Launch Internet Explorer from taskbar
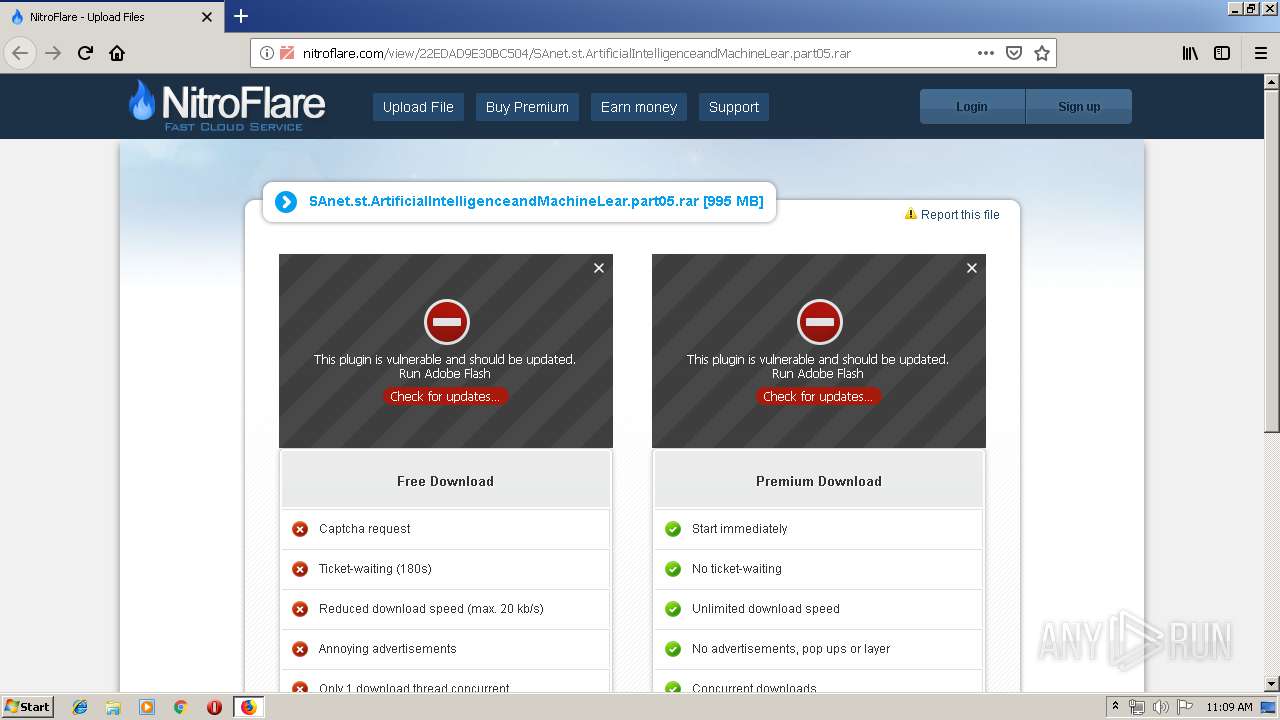This screenshot has width=1280, height=720. pos(80,707)
